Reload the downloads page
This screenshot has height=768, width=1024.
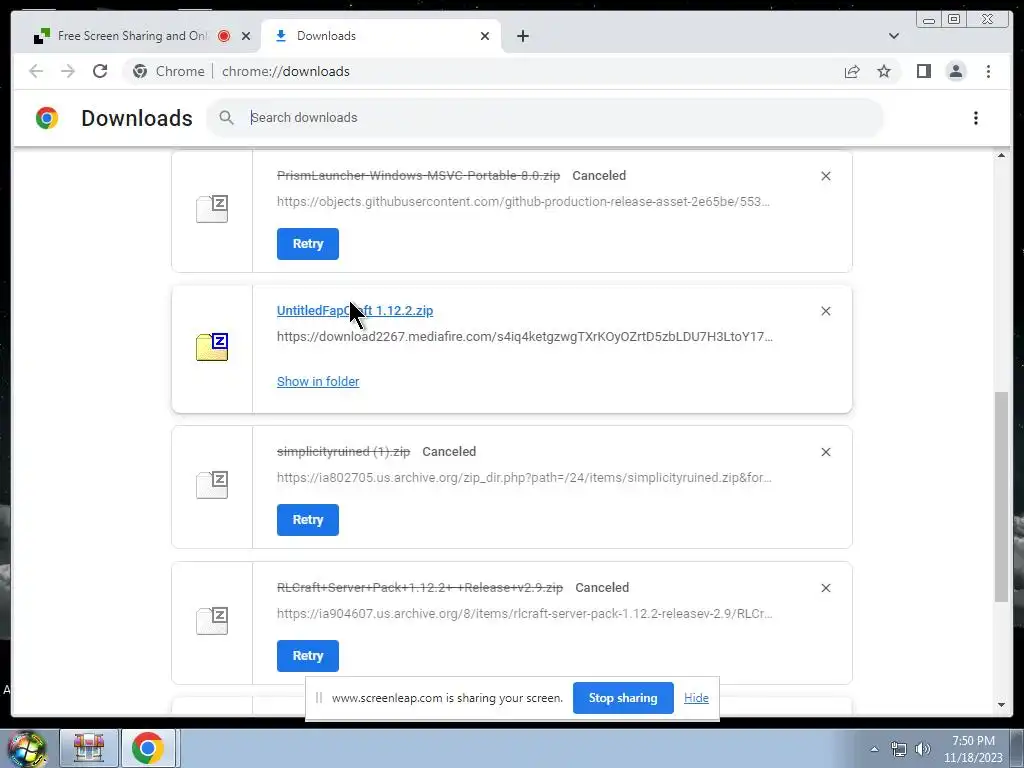click(x=100, y=71)
